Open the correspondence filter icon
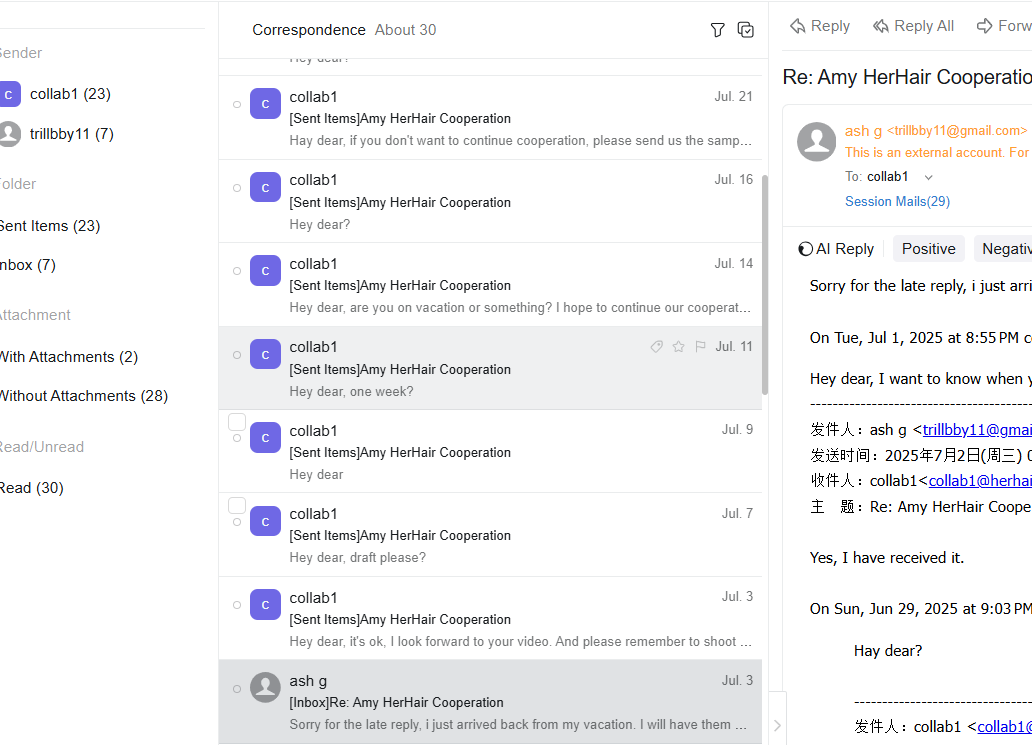The image size is (1032, 745). (x=717, y=30)
